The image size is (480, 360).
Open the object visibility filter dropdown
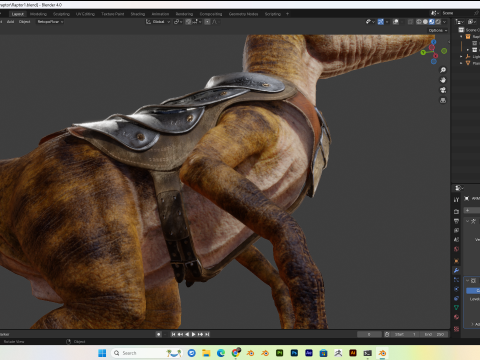tap(370, 22)
